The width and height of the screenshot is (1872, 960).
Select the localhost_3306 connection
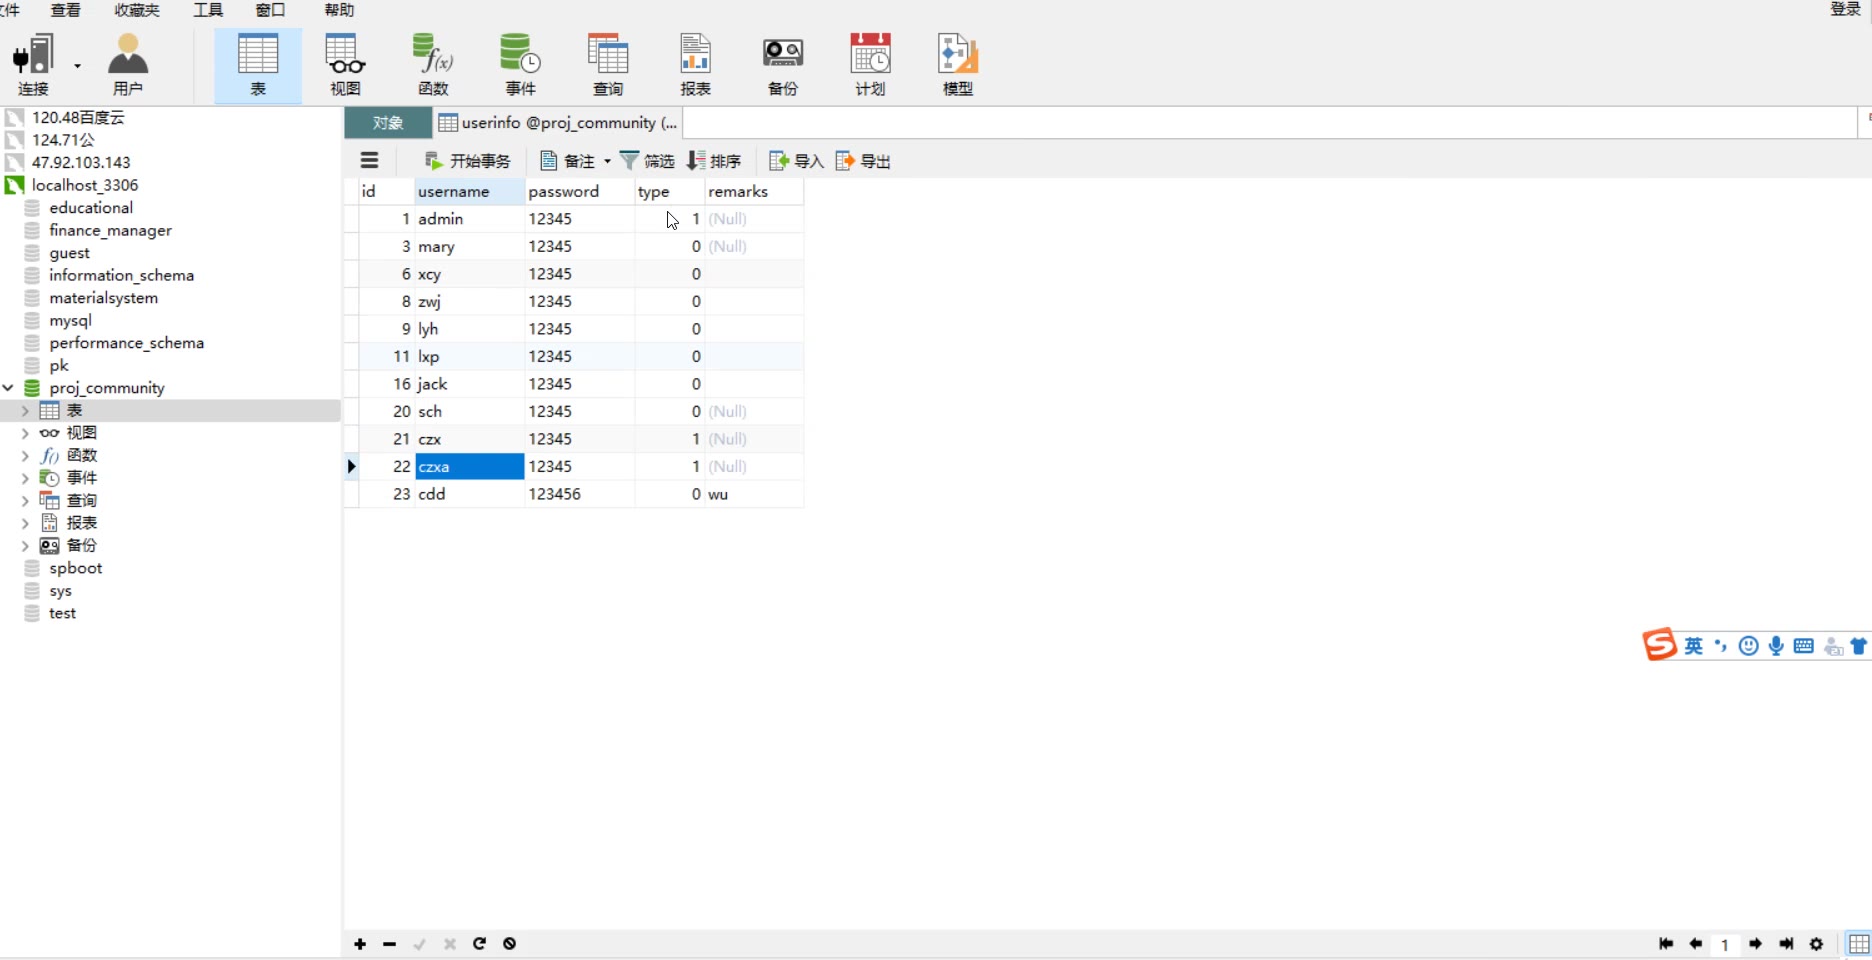pyautogui.click(x=85, y=185)
